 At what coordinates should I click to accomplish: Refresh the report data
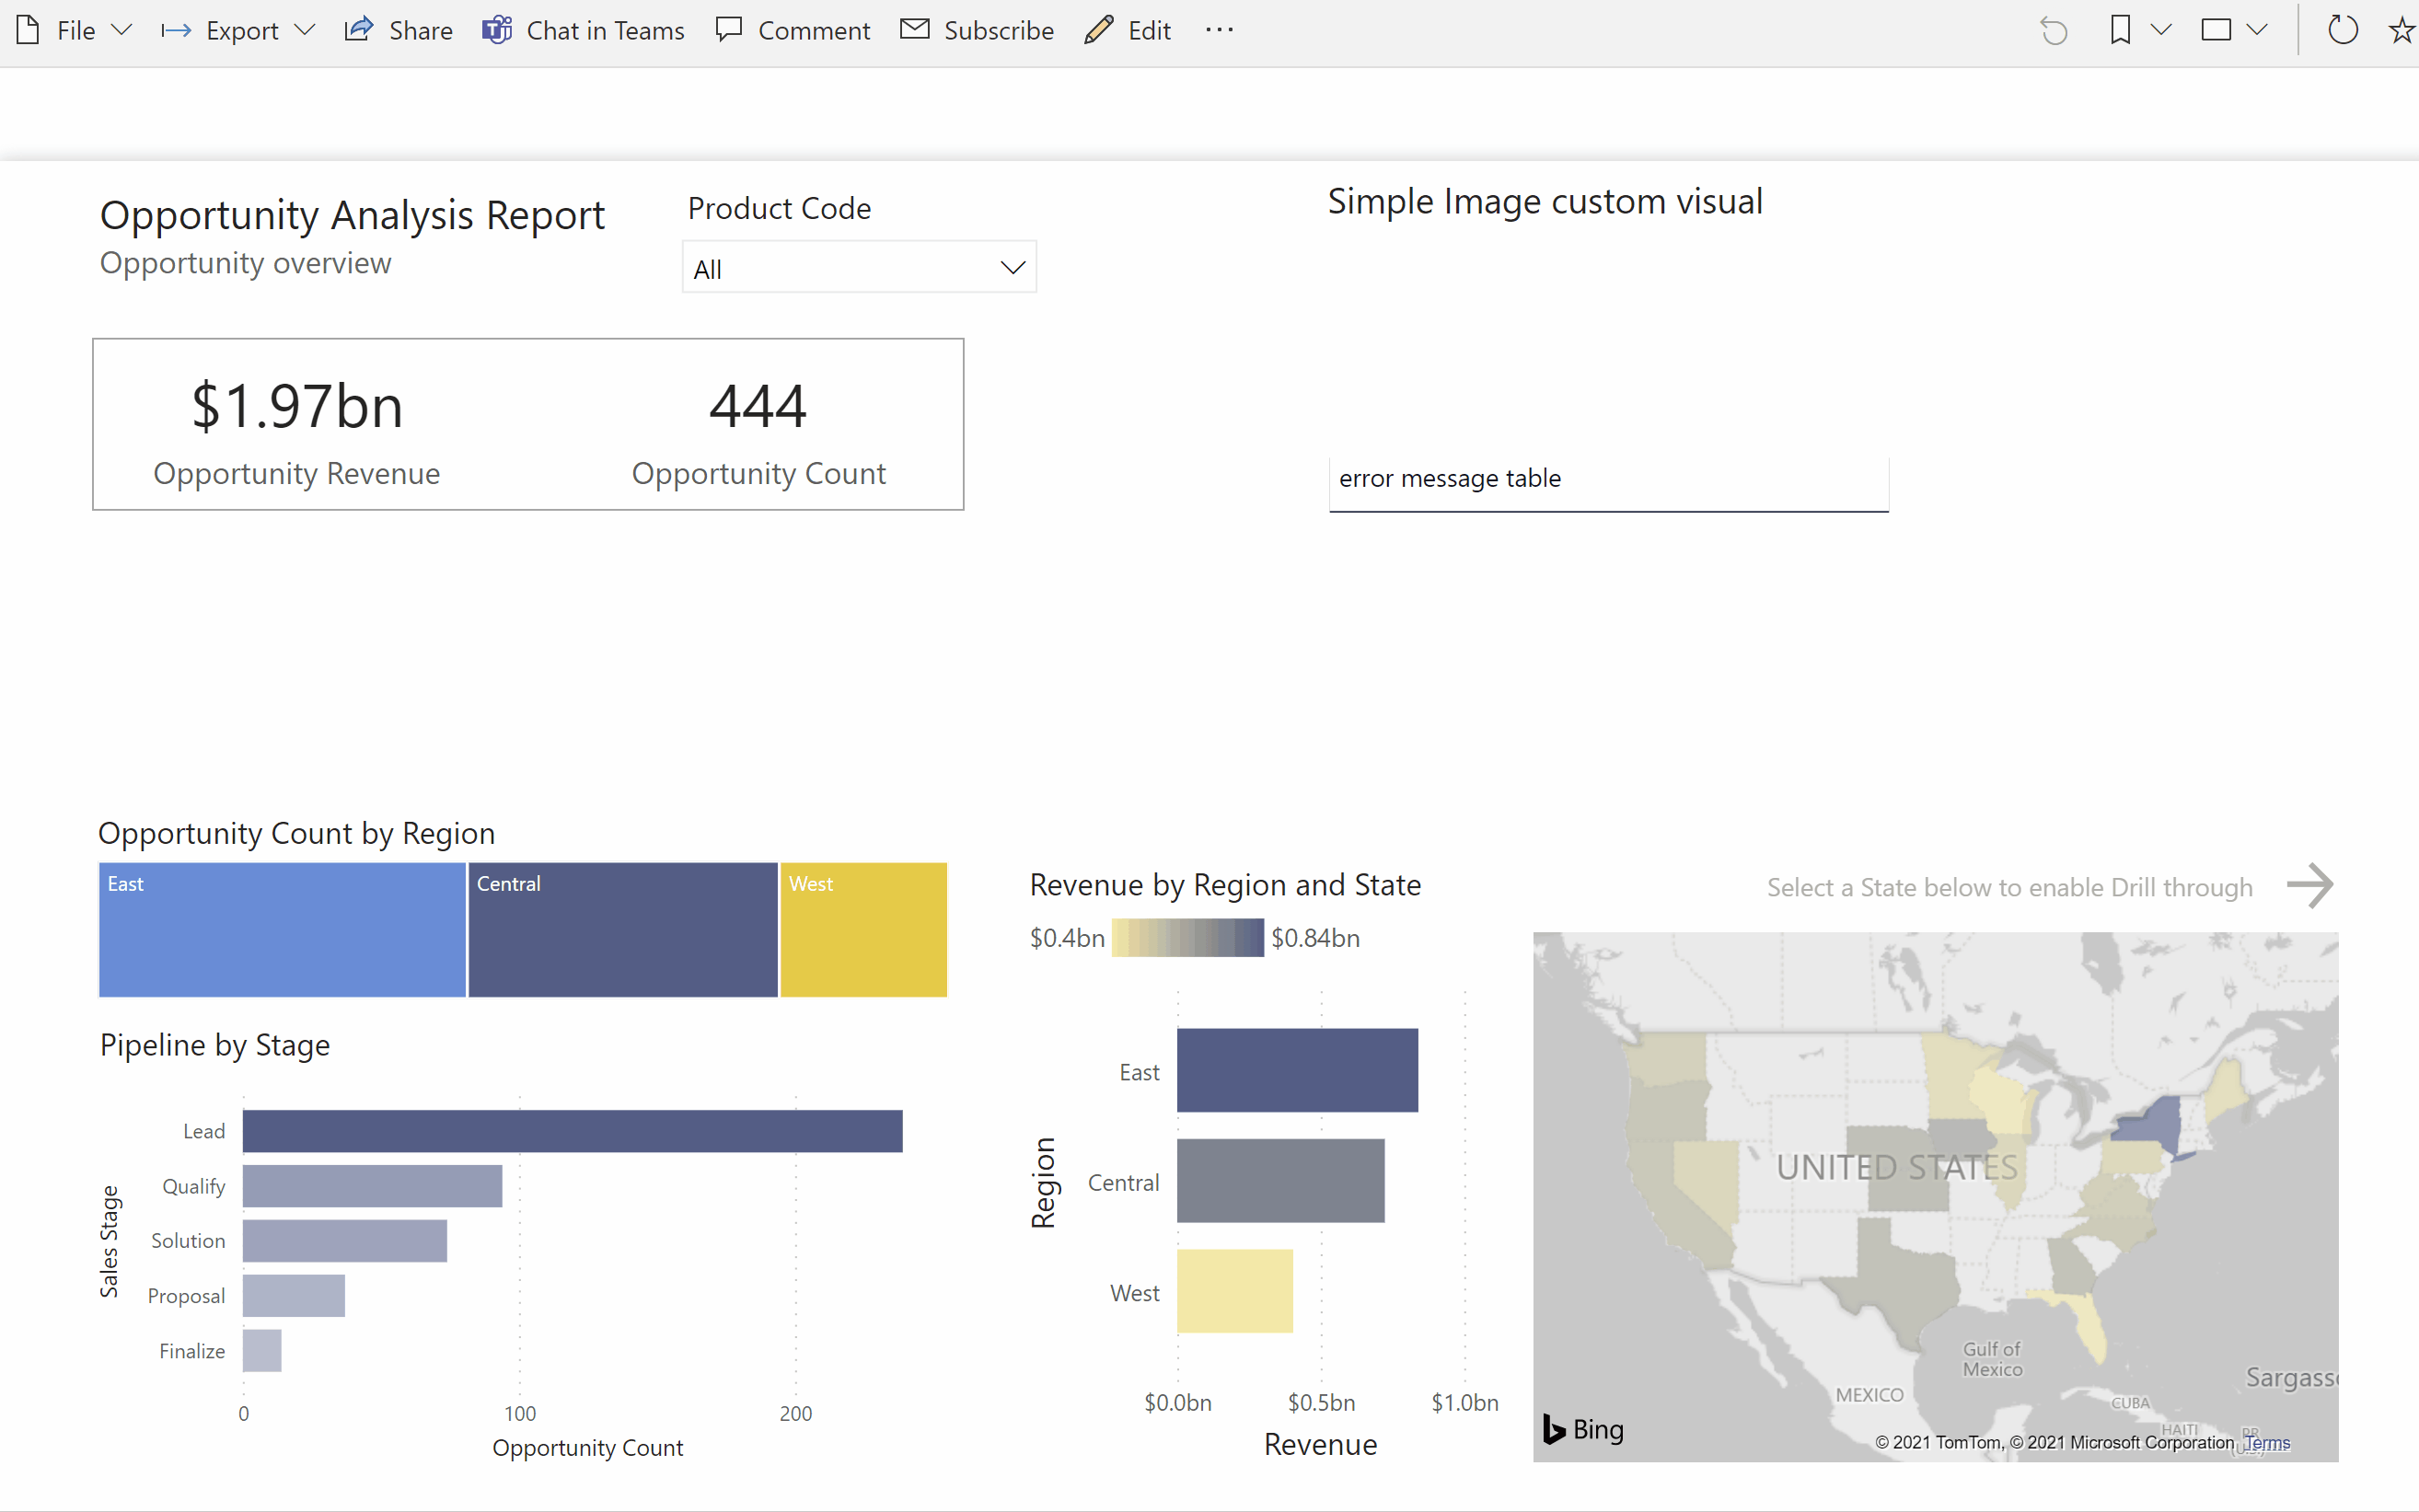tap(2343, 30)
